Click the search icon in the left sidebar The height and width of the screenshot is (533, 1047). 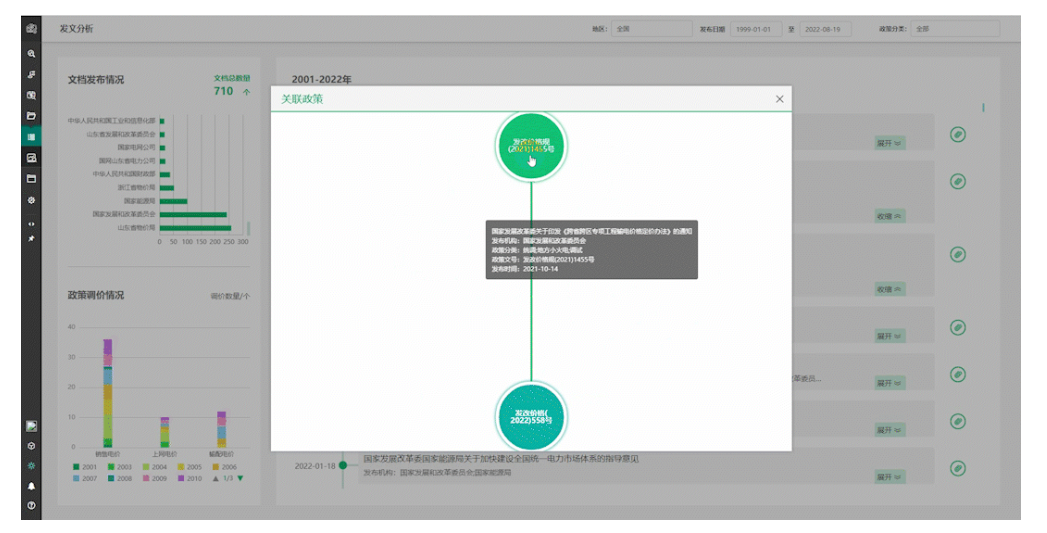pyautogui.click(x=32, y=53)
